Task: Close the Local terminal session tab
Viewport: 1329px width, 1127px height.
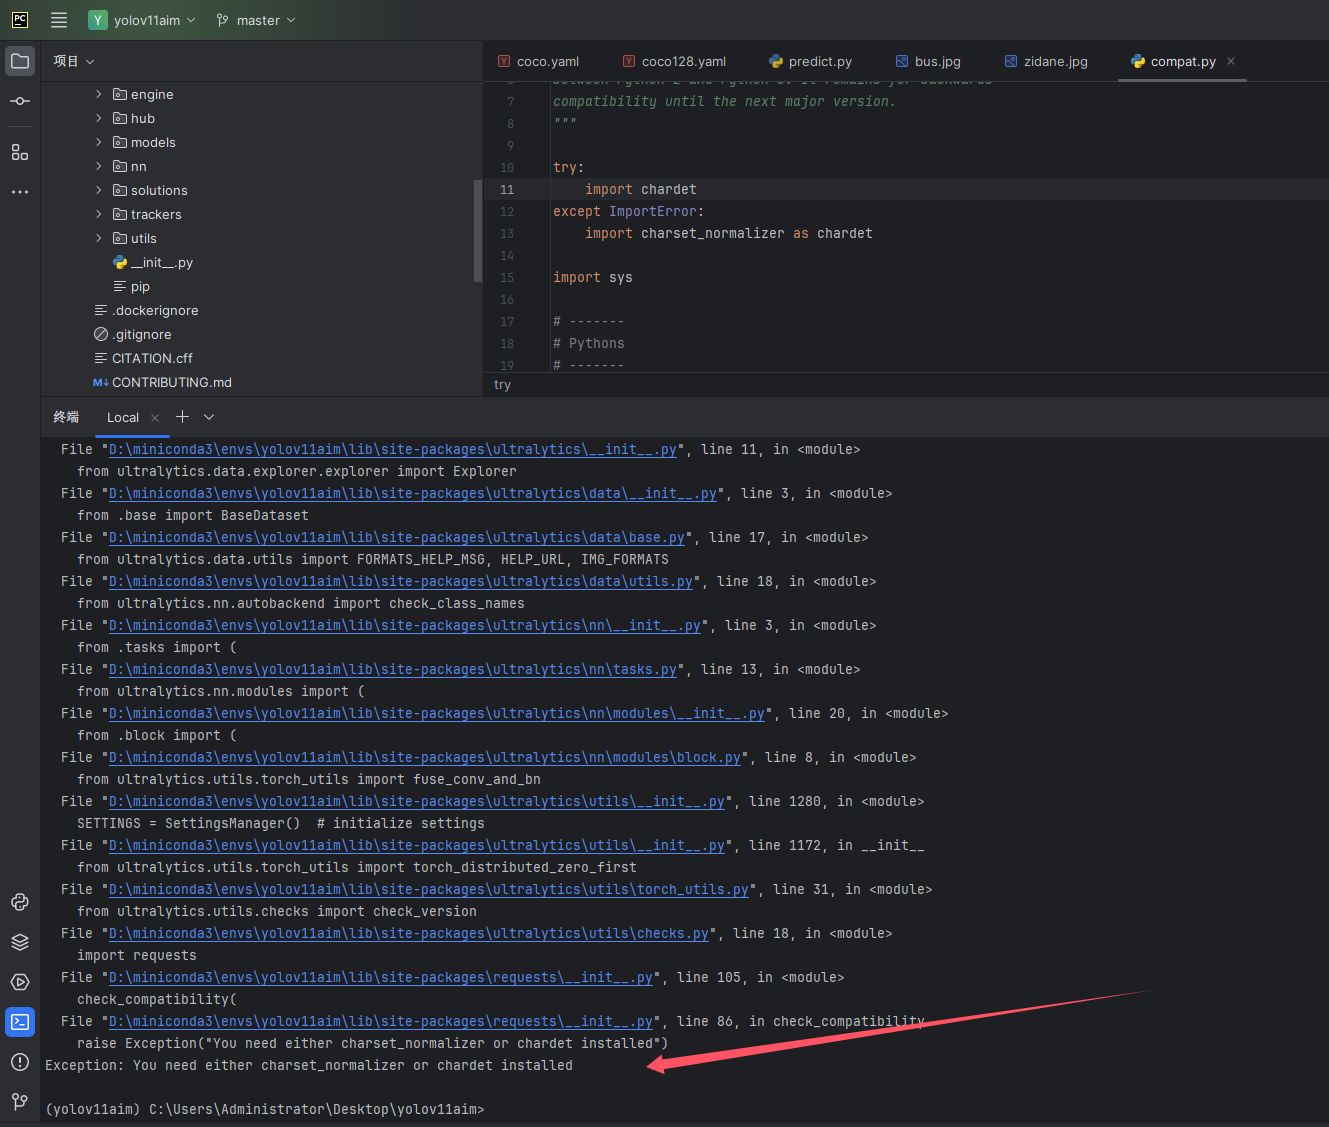Action: pyautogui.click(x=155, y=417)
